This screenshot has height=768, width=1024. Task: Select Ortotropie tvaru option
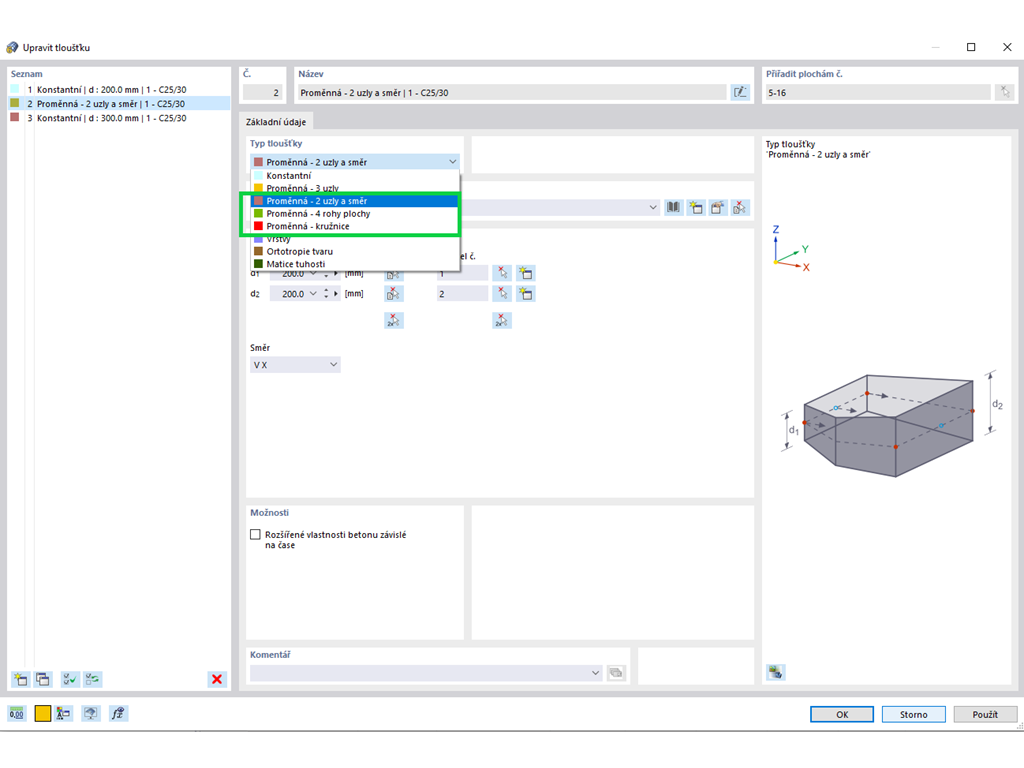355,251
